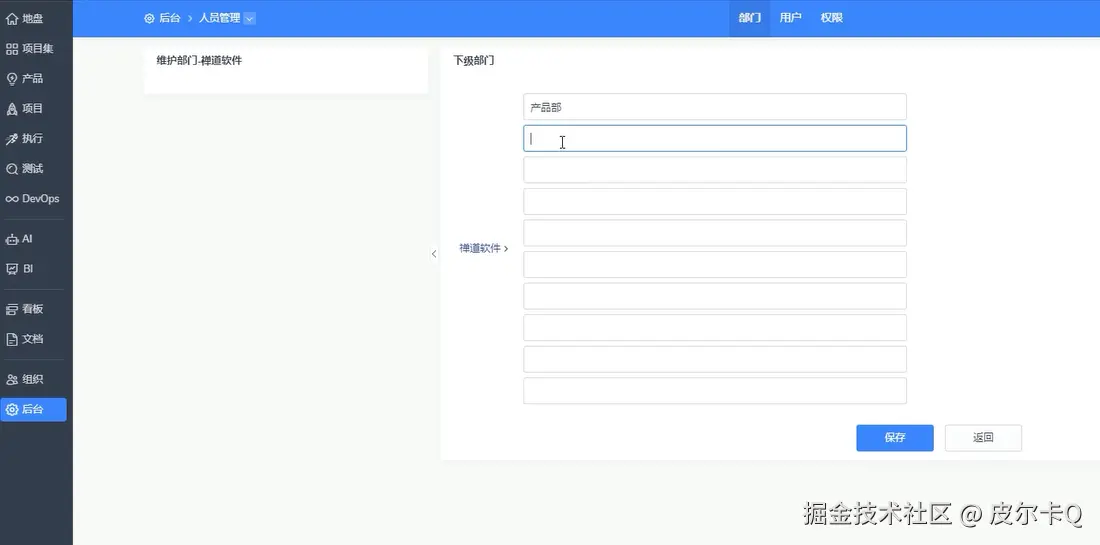The width and height of the screenshot is (1100, 545).
Task: Click the 返回 button
Action: point(984,438)
